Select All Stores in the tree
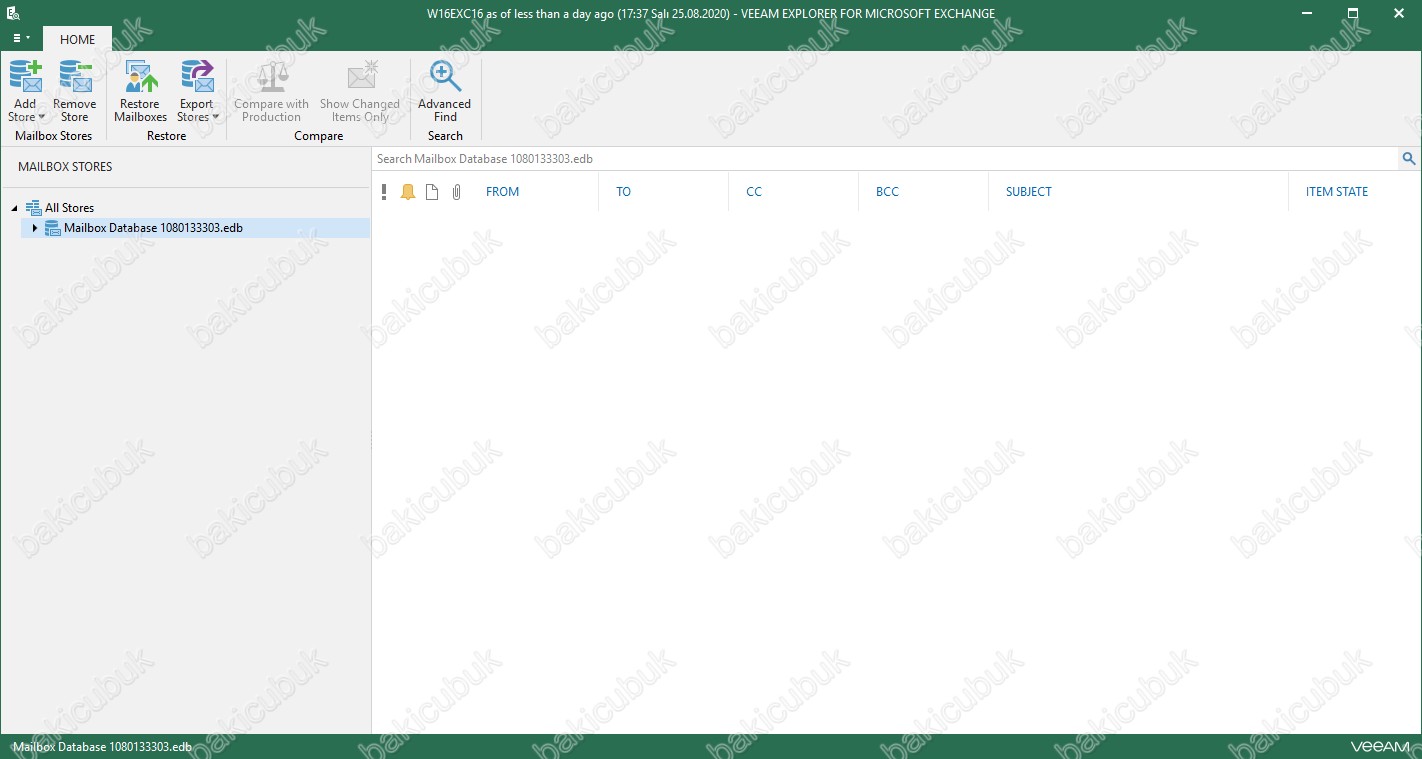This screenshot has height=759, width=1422. click(x=69, y=208)
